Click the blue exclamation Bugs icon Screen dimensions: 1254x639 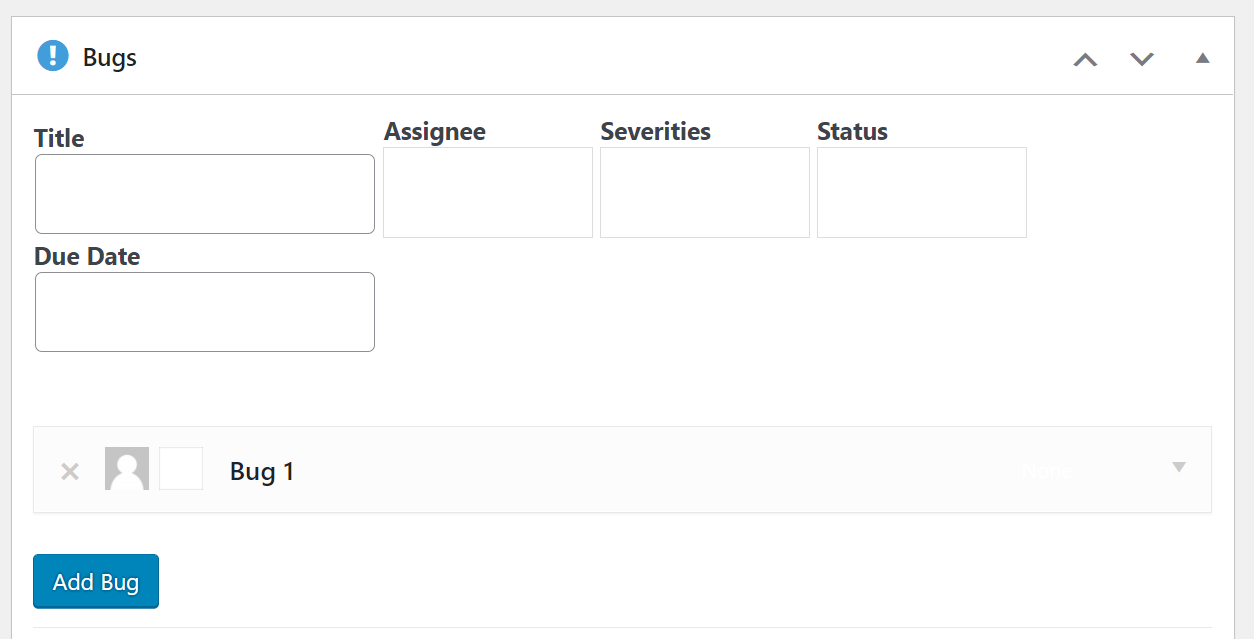52,56
